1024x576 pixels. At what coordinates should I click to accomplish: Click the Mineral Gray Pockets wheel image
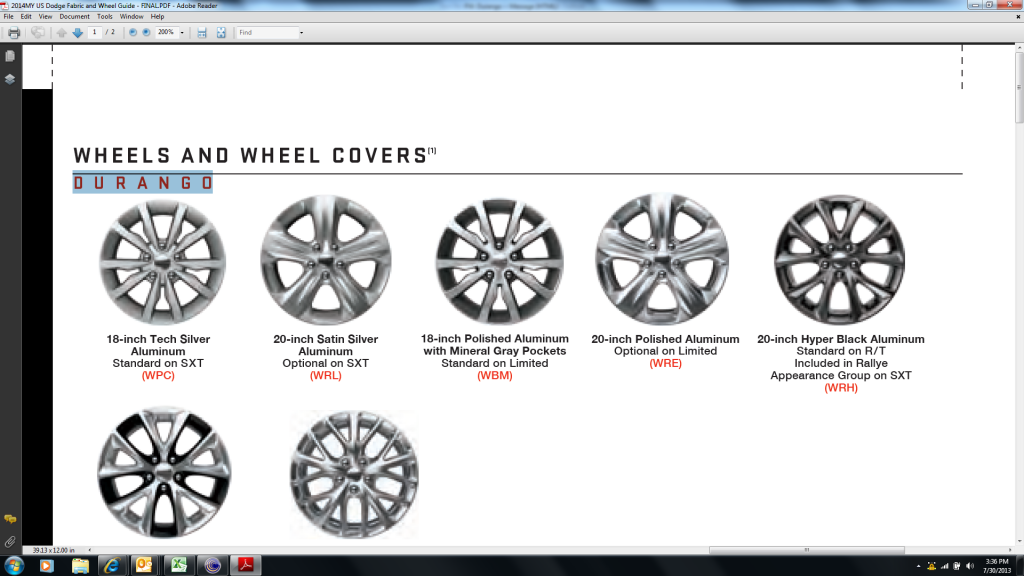pos(500,261)
